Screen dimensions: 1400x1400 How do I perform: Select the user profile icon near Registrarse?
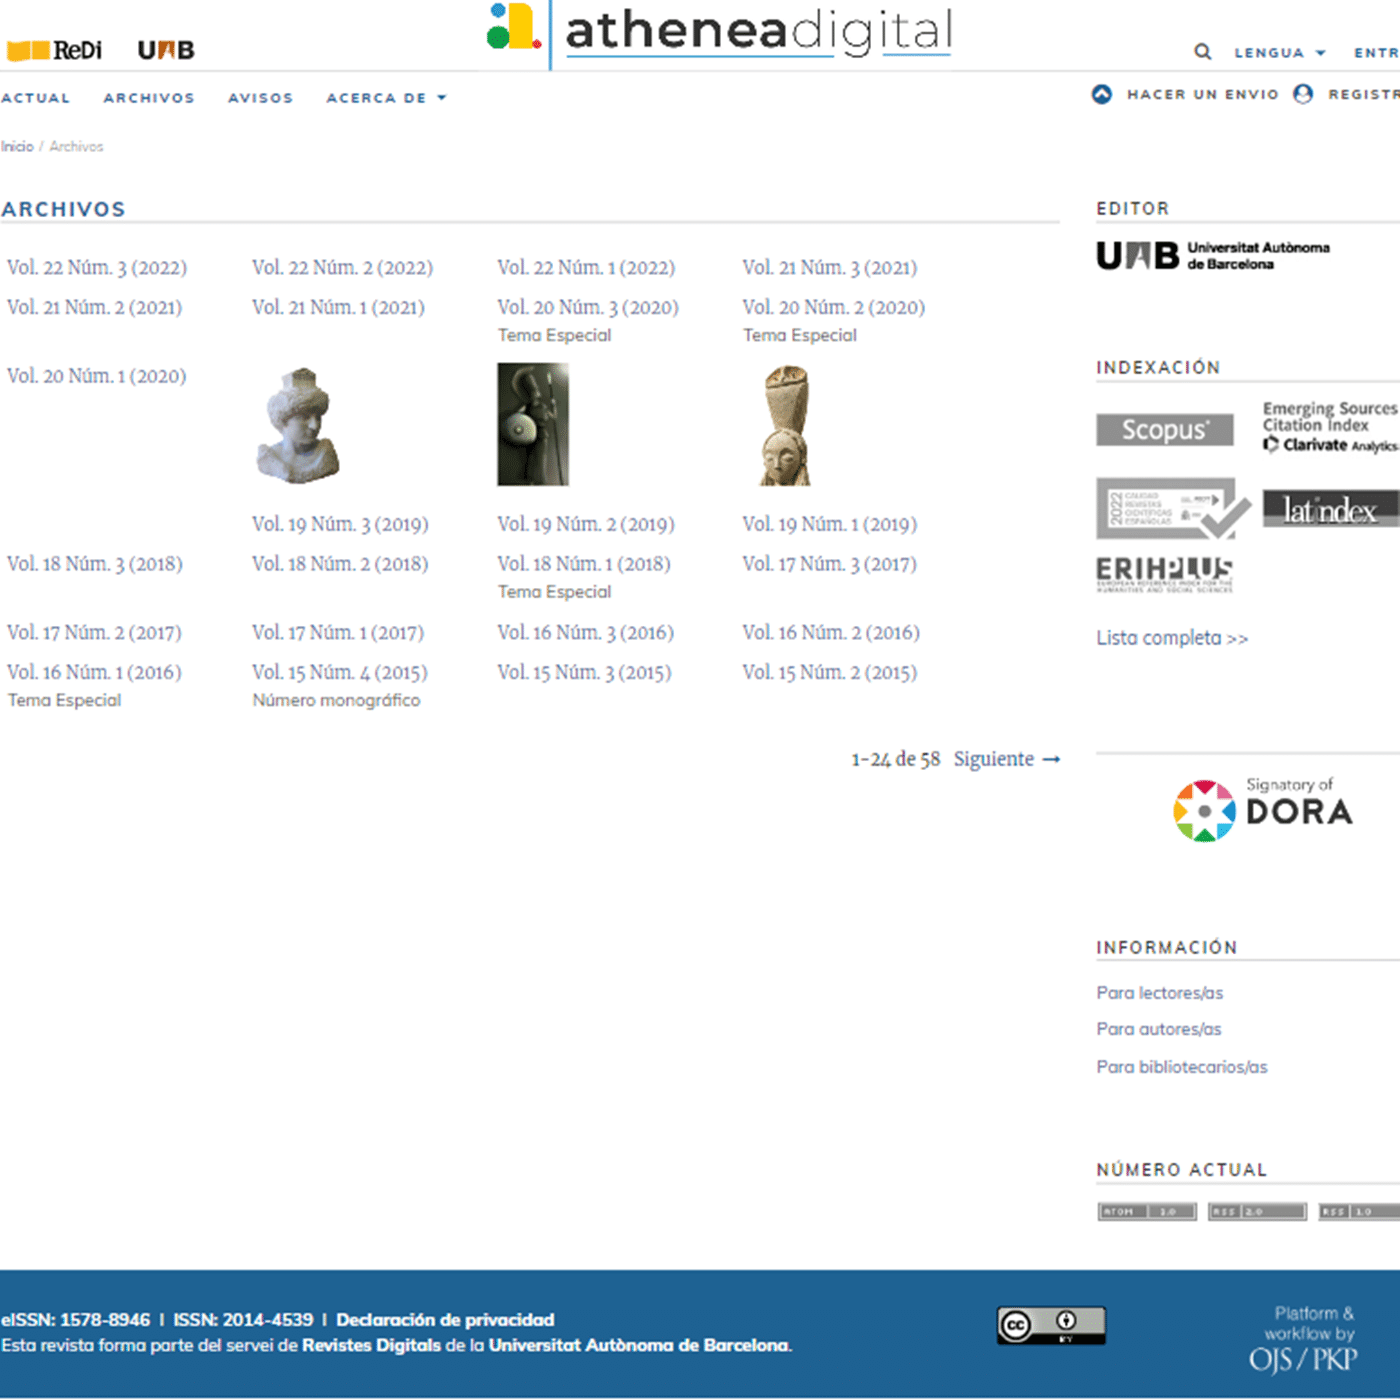click(x=1302, y=94)
